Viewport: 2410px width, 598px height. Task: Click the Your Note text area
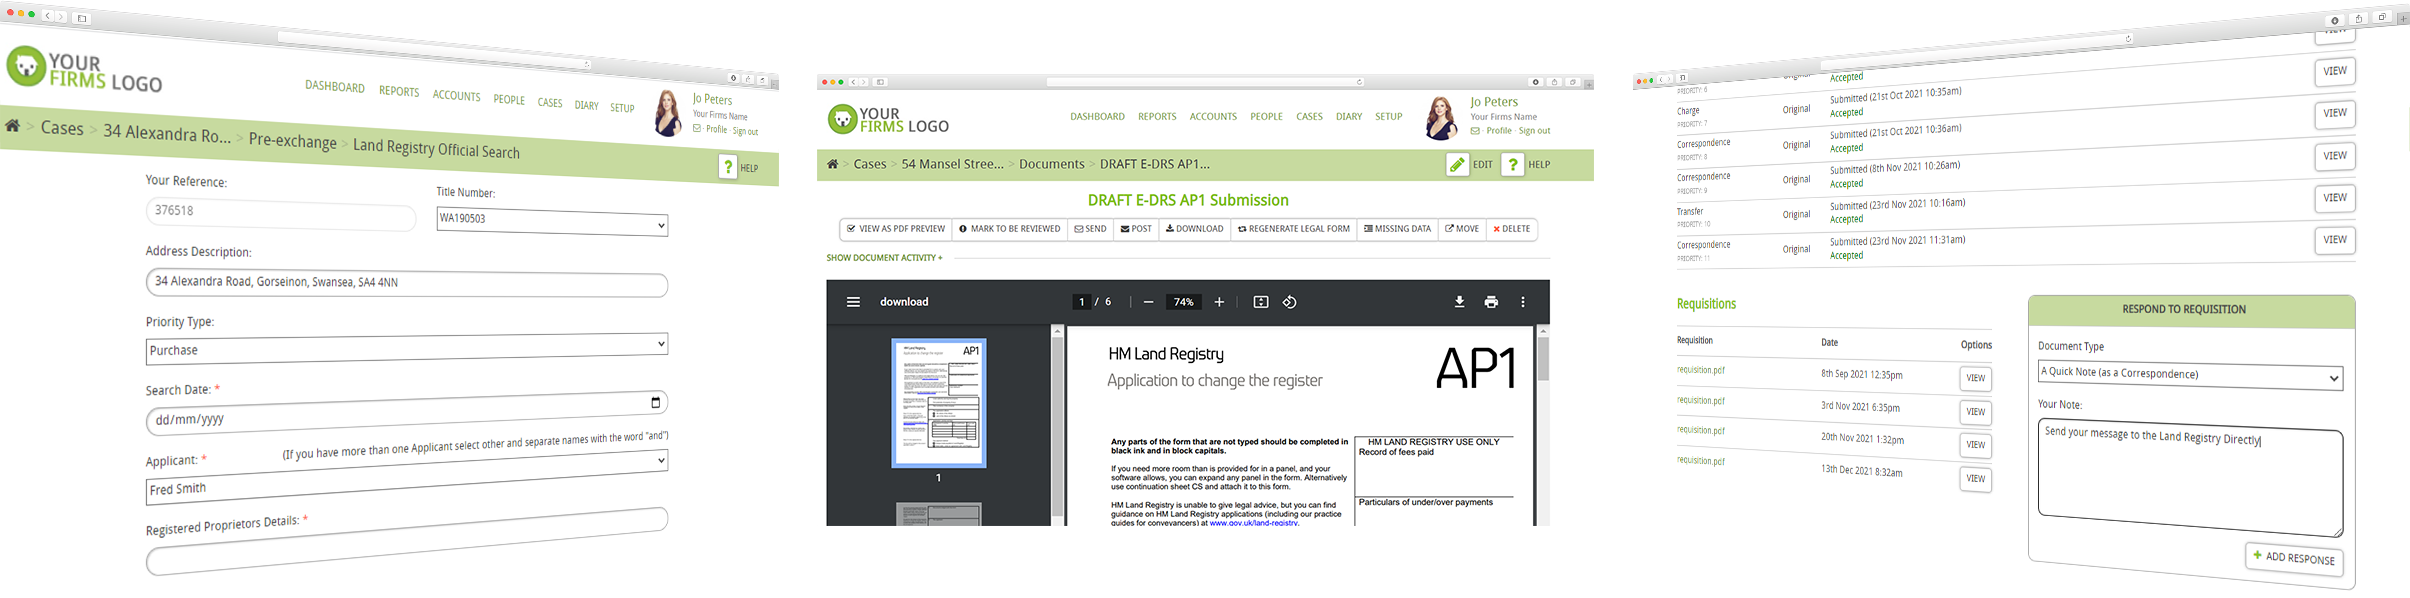[x=2190, y=478]
